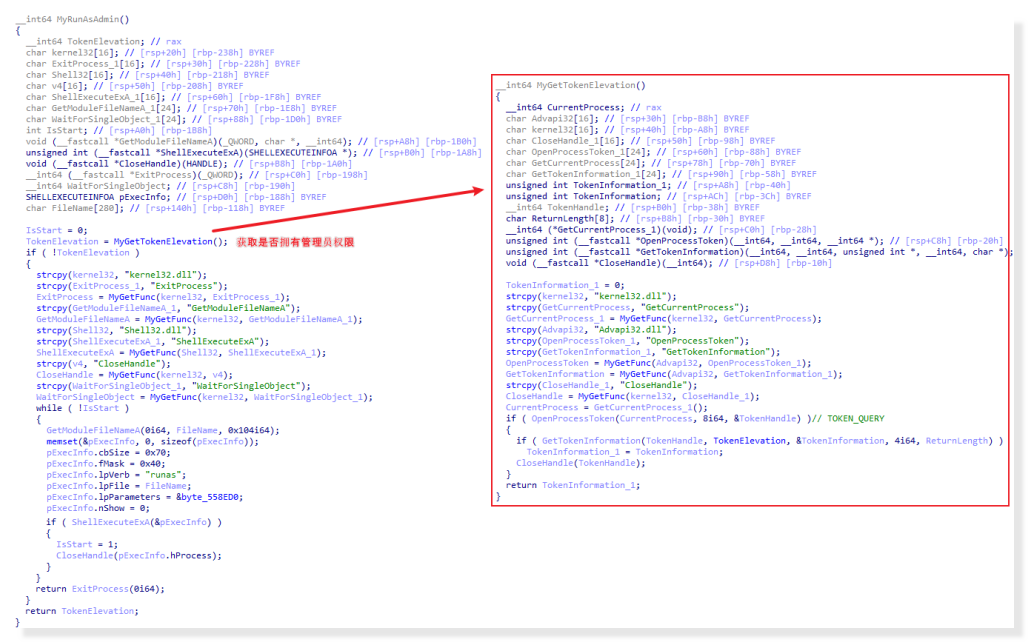Screen dimensions: 1028x642
Task: Click the MyGetTokenElevation() call in left listing
Action: point(170,241)
